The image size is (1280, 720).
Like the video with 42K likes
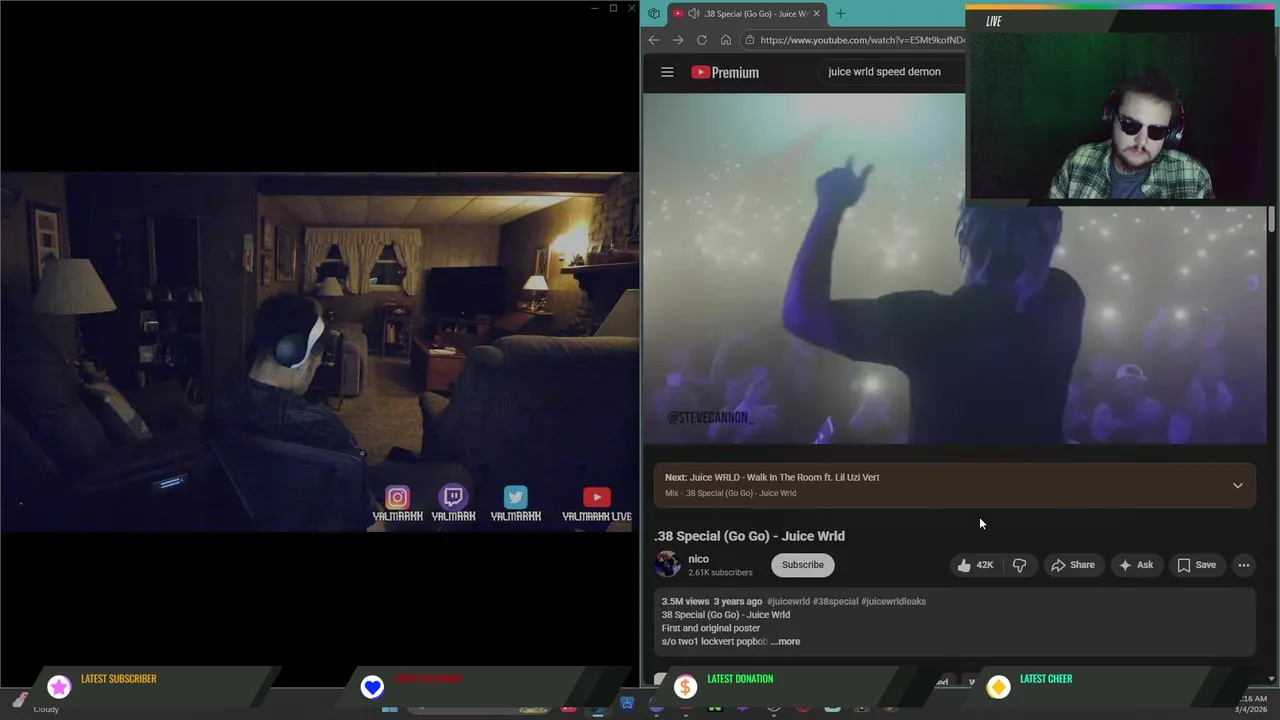tap(975, 565)
